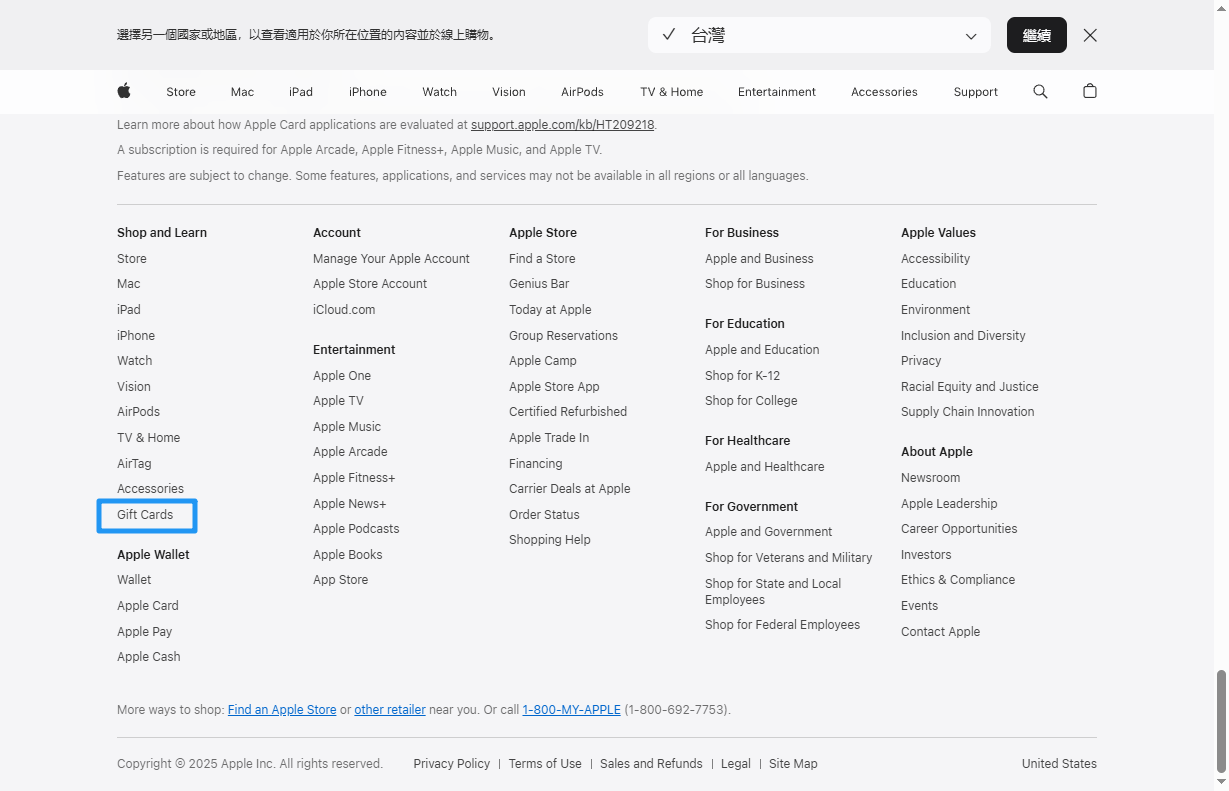Click United States region link
This screenshot has height=791, width=1229.
[1059, 764]
